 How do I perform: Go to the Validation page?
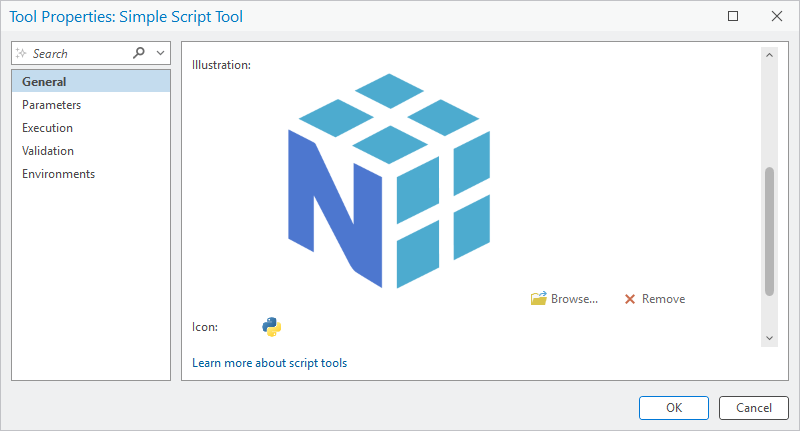click(x=48, y=151)
